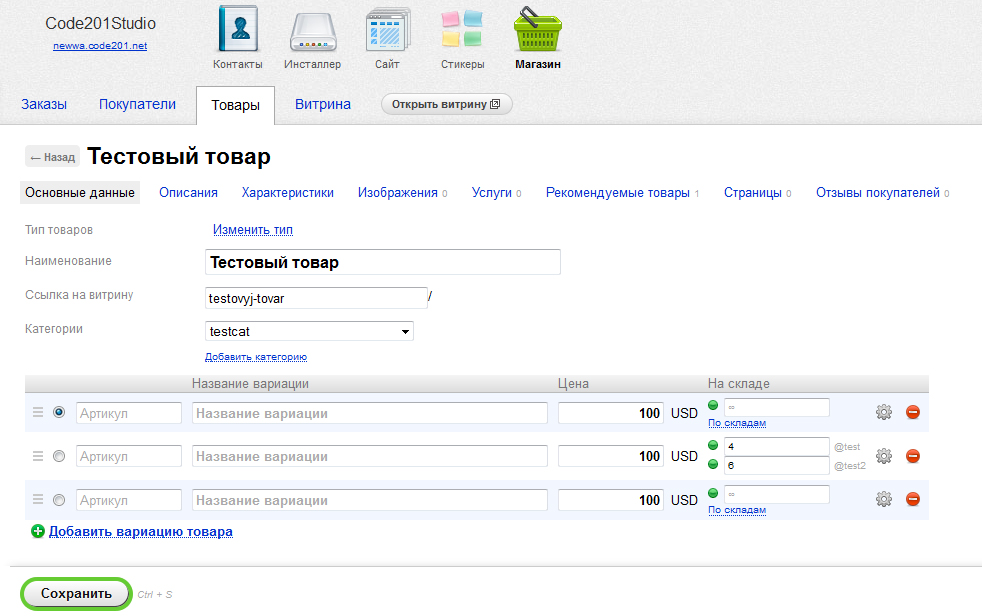Expand По складам for first variation
The width and height of the screenshot is (982, 616).
(737, 423)
